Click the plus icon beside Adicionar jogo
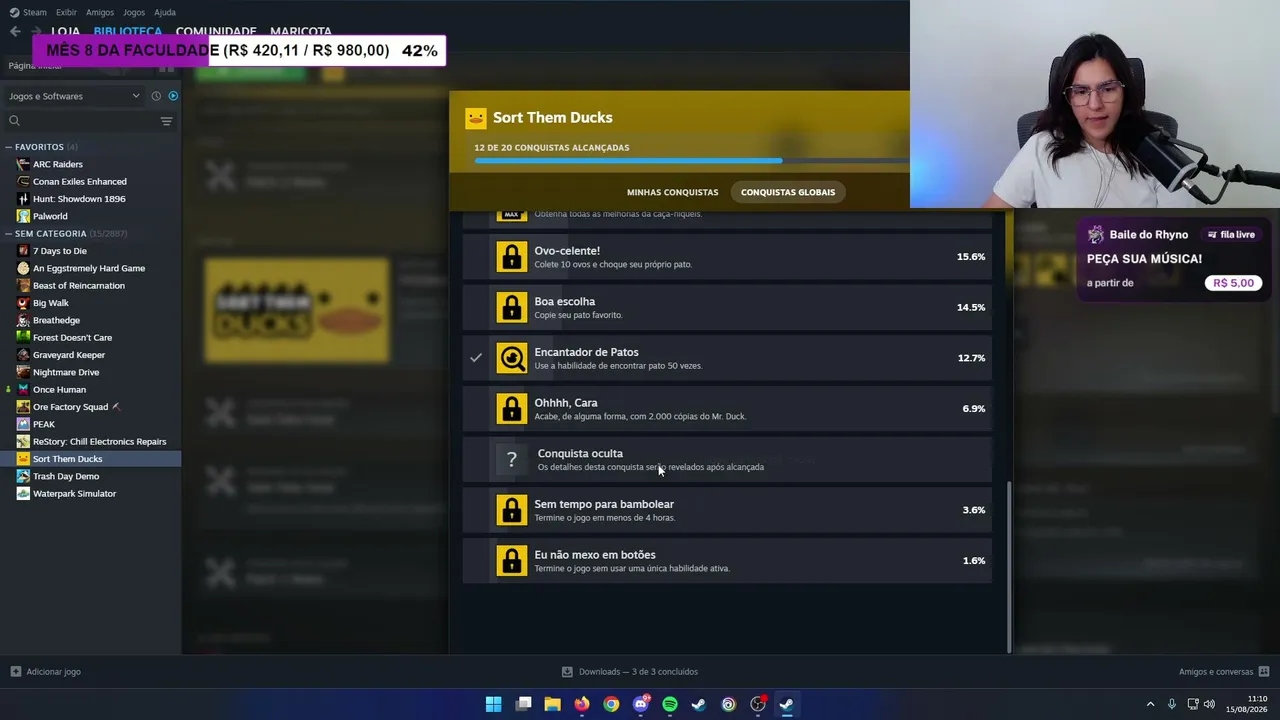This screenshot has width=1280, height=720. pos(15,672)
